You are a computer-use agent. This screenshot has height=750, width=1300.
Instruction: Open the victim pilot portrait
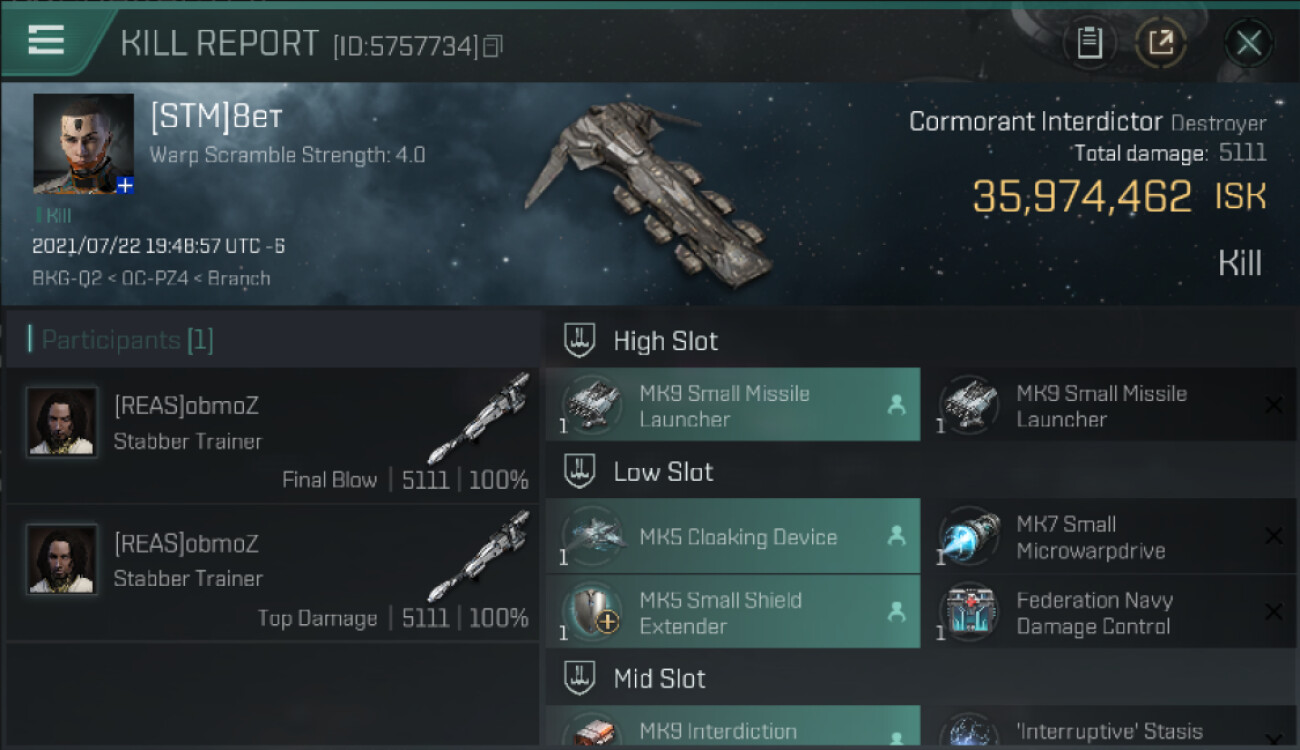[83, 144]
